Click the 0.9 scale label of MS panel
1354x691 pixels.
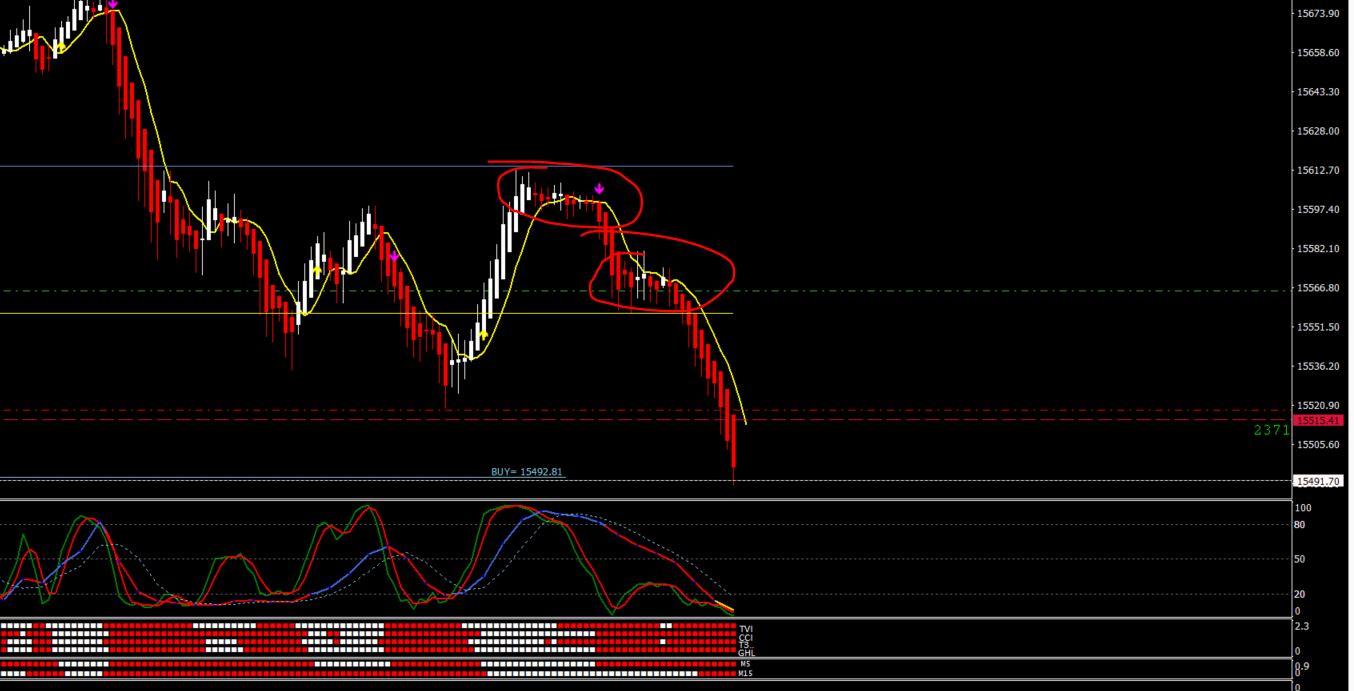tap(1300, 666)
